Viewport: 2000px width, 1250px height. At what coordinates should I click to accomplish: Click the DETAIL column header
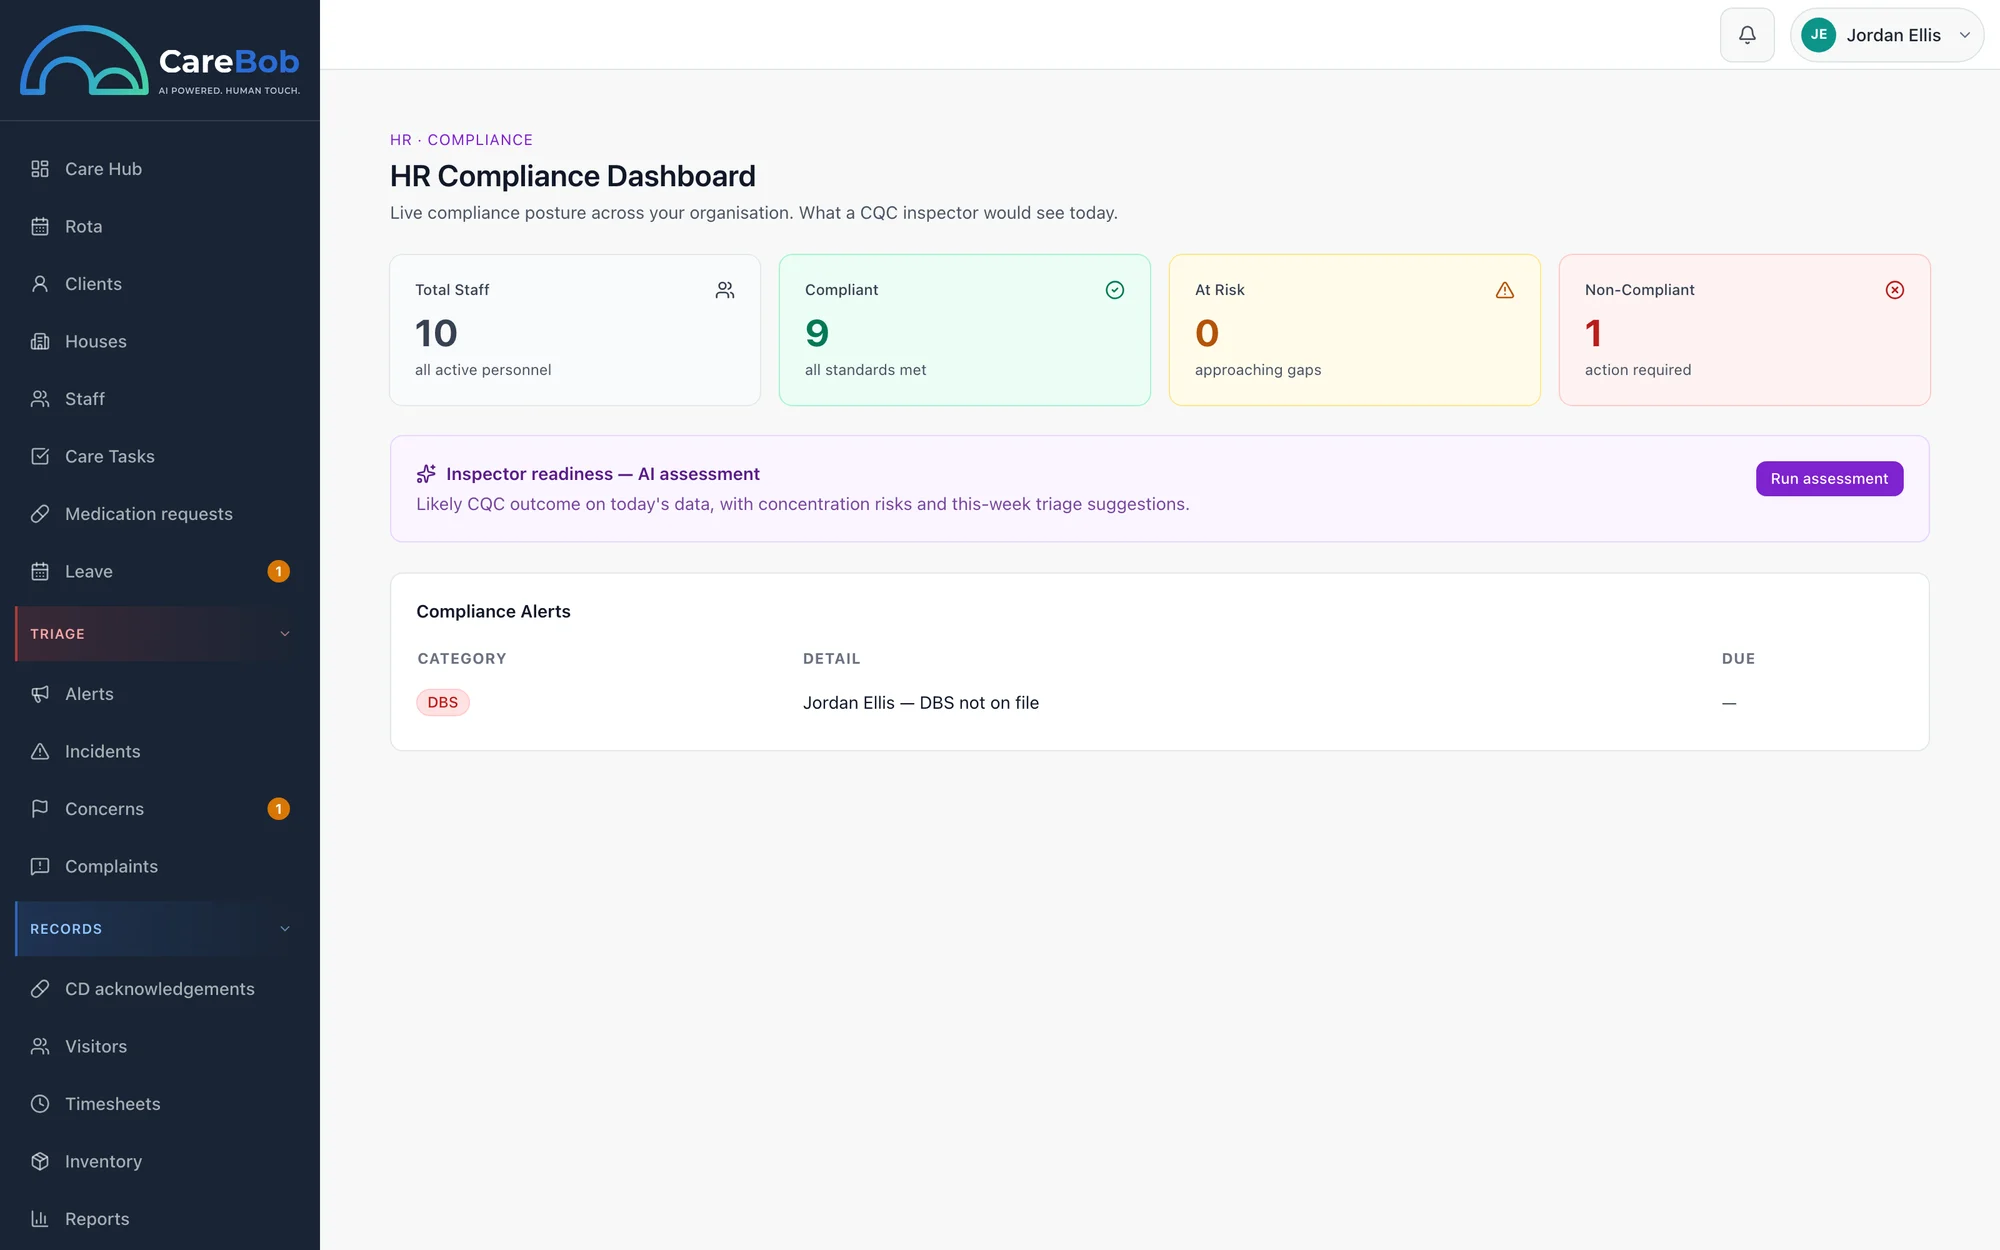click(x=832, y=659)
